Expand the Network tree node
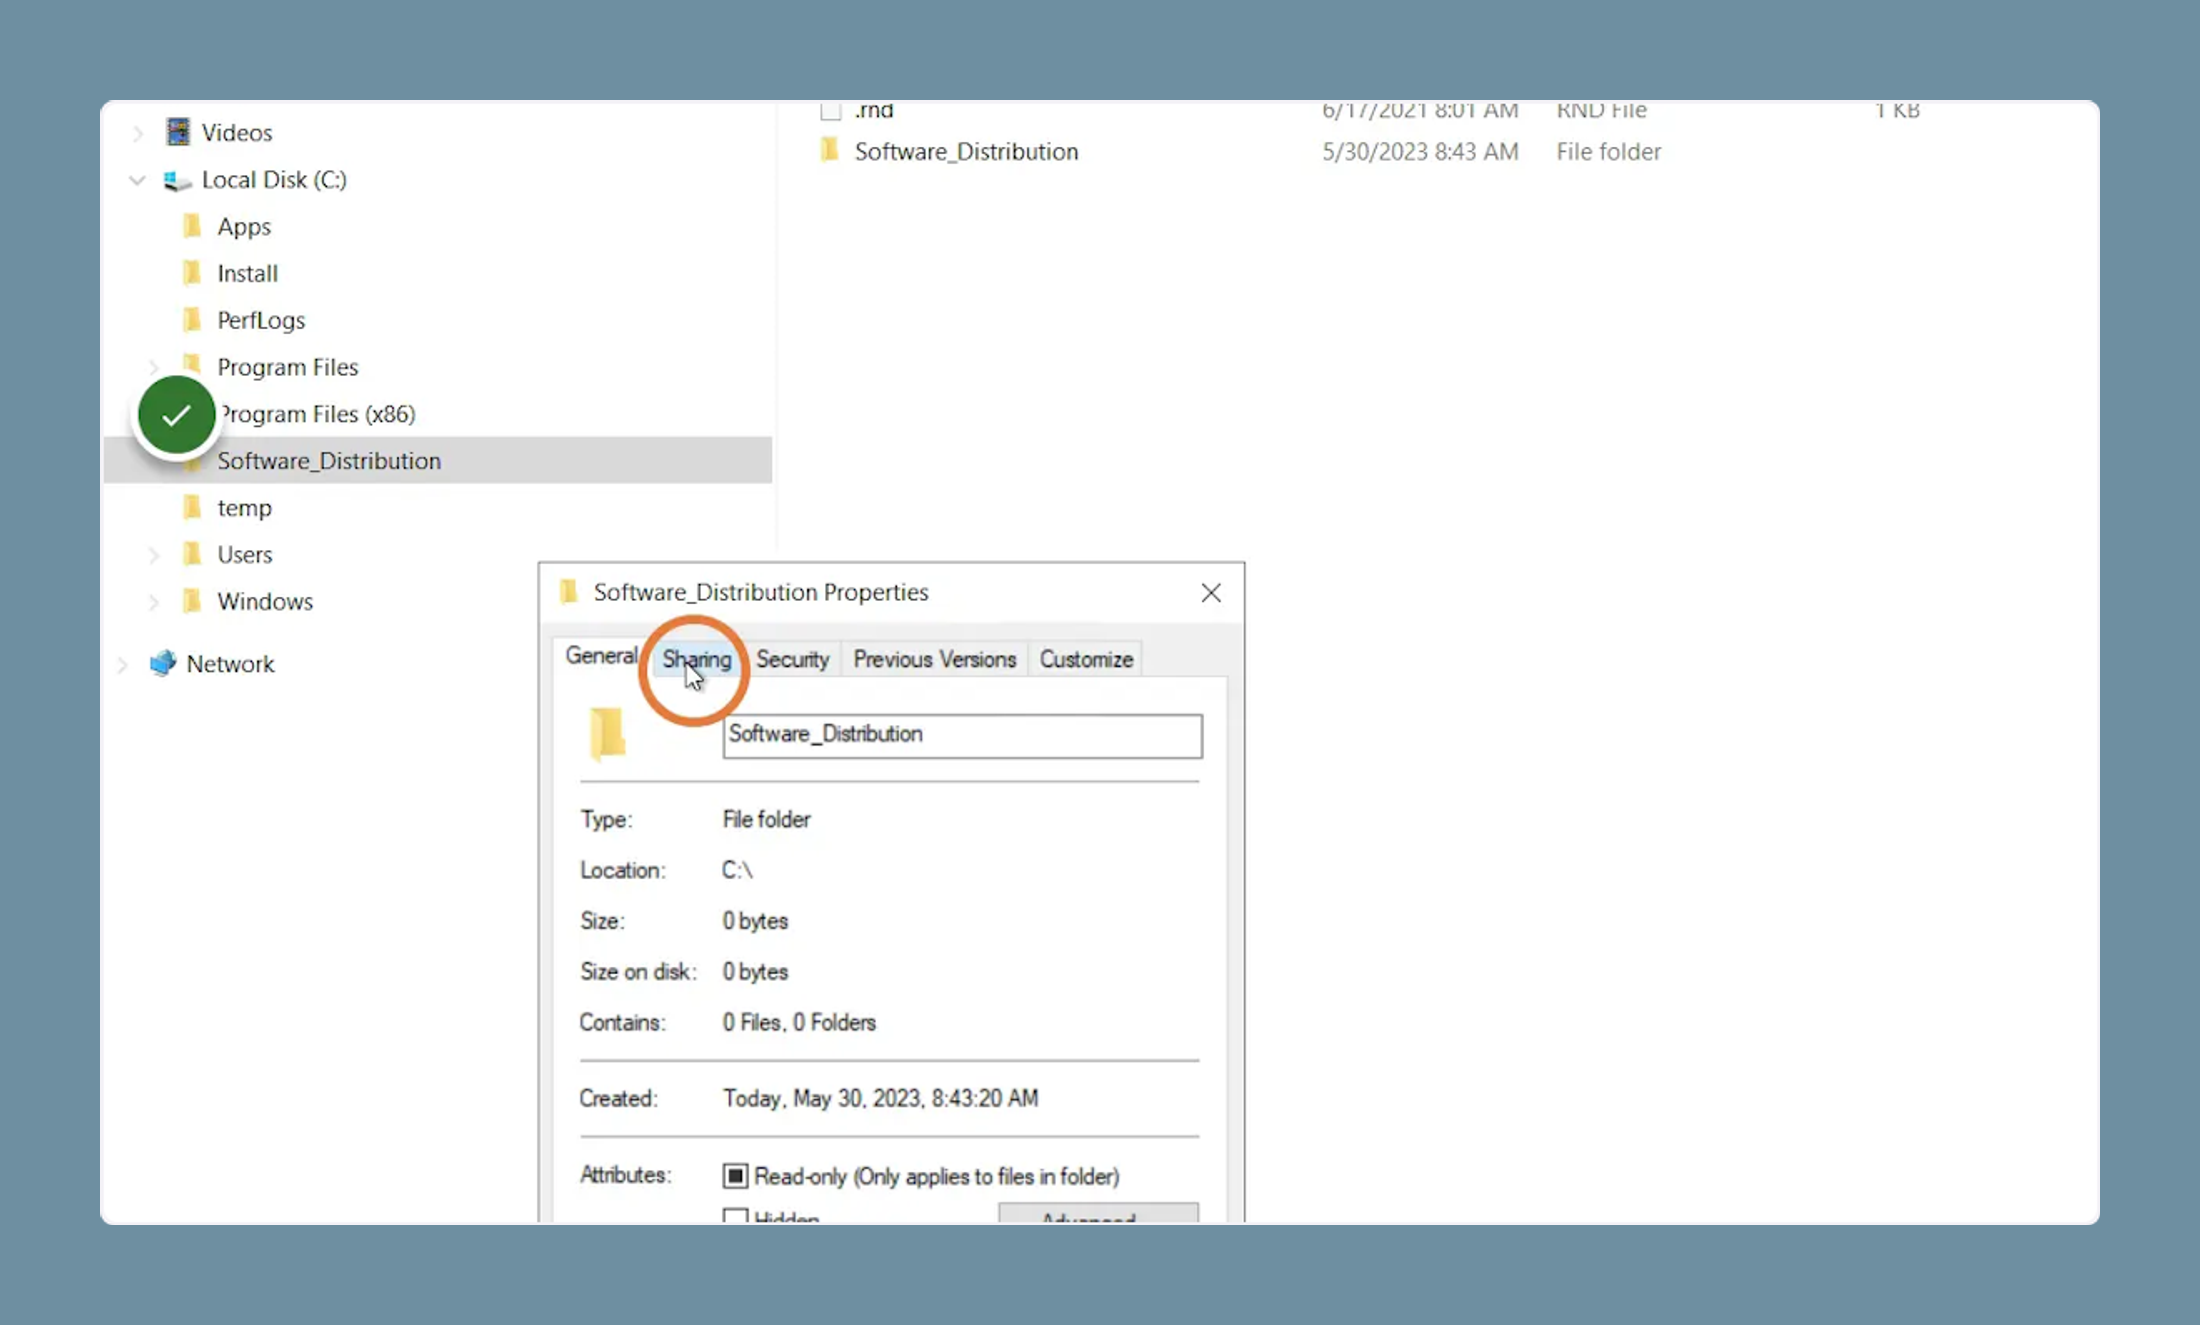Viewport: 2200px width, 1325px height. coord(123,664)
